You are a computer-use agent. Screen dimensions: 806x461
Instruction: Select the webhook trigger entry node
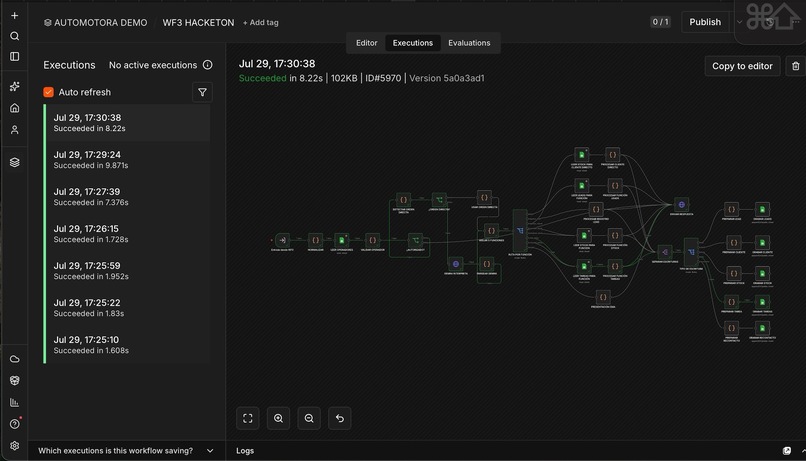pos(282,240)
